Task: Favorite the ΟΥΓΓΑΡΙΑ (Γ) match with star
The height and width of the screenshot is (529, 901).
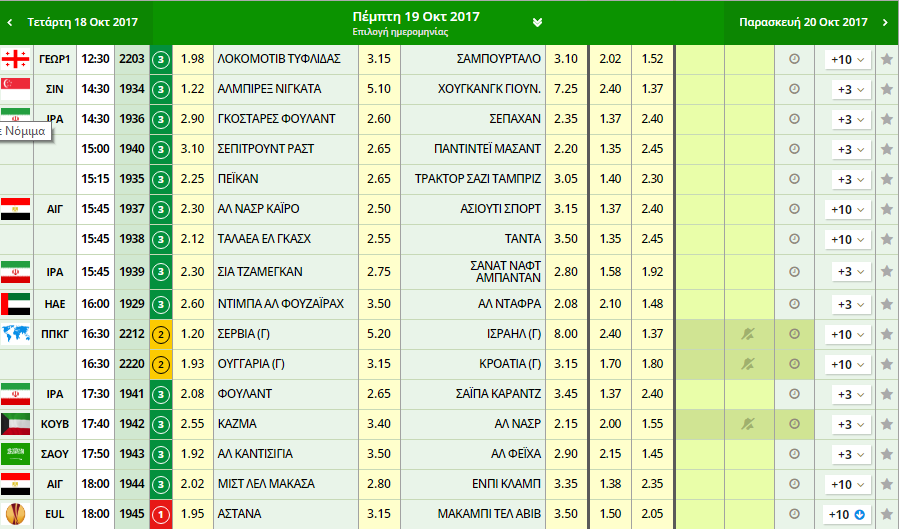Action: pos(887,364)
